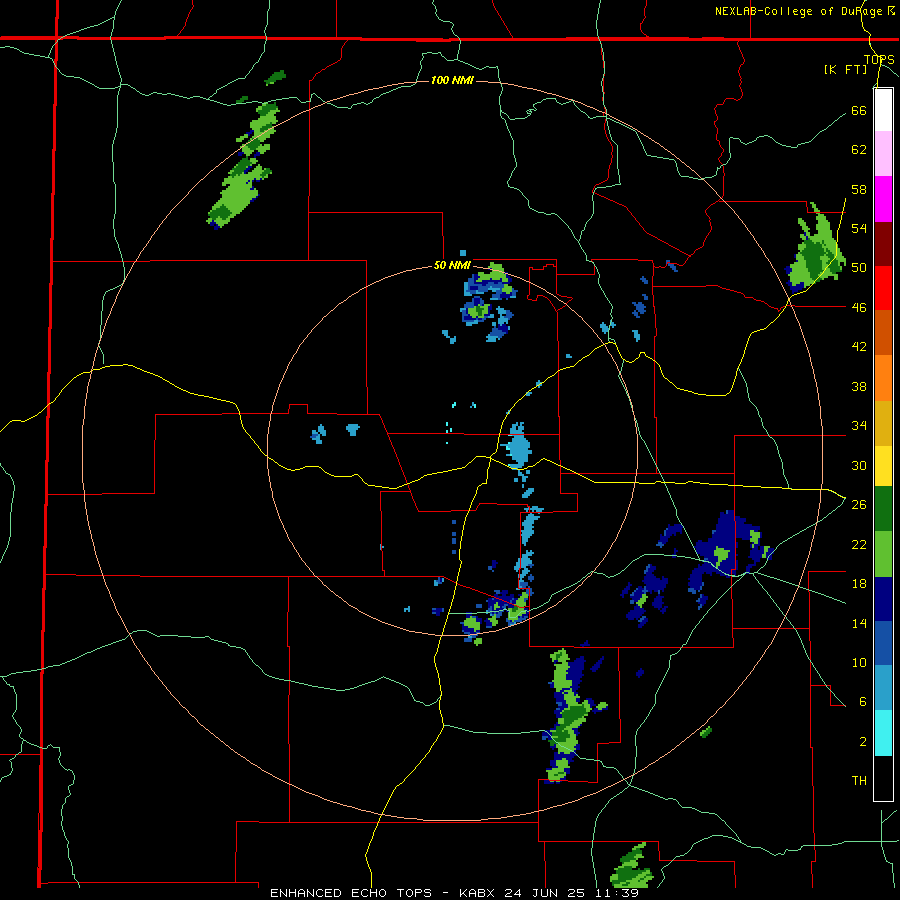
Task: Click the legend value "6"
Action: pyautogui.click(x=863, y=702)
